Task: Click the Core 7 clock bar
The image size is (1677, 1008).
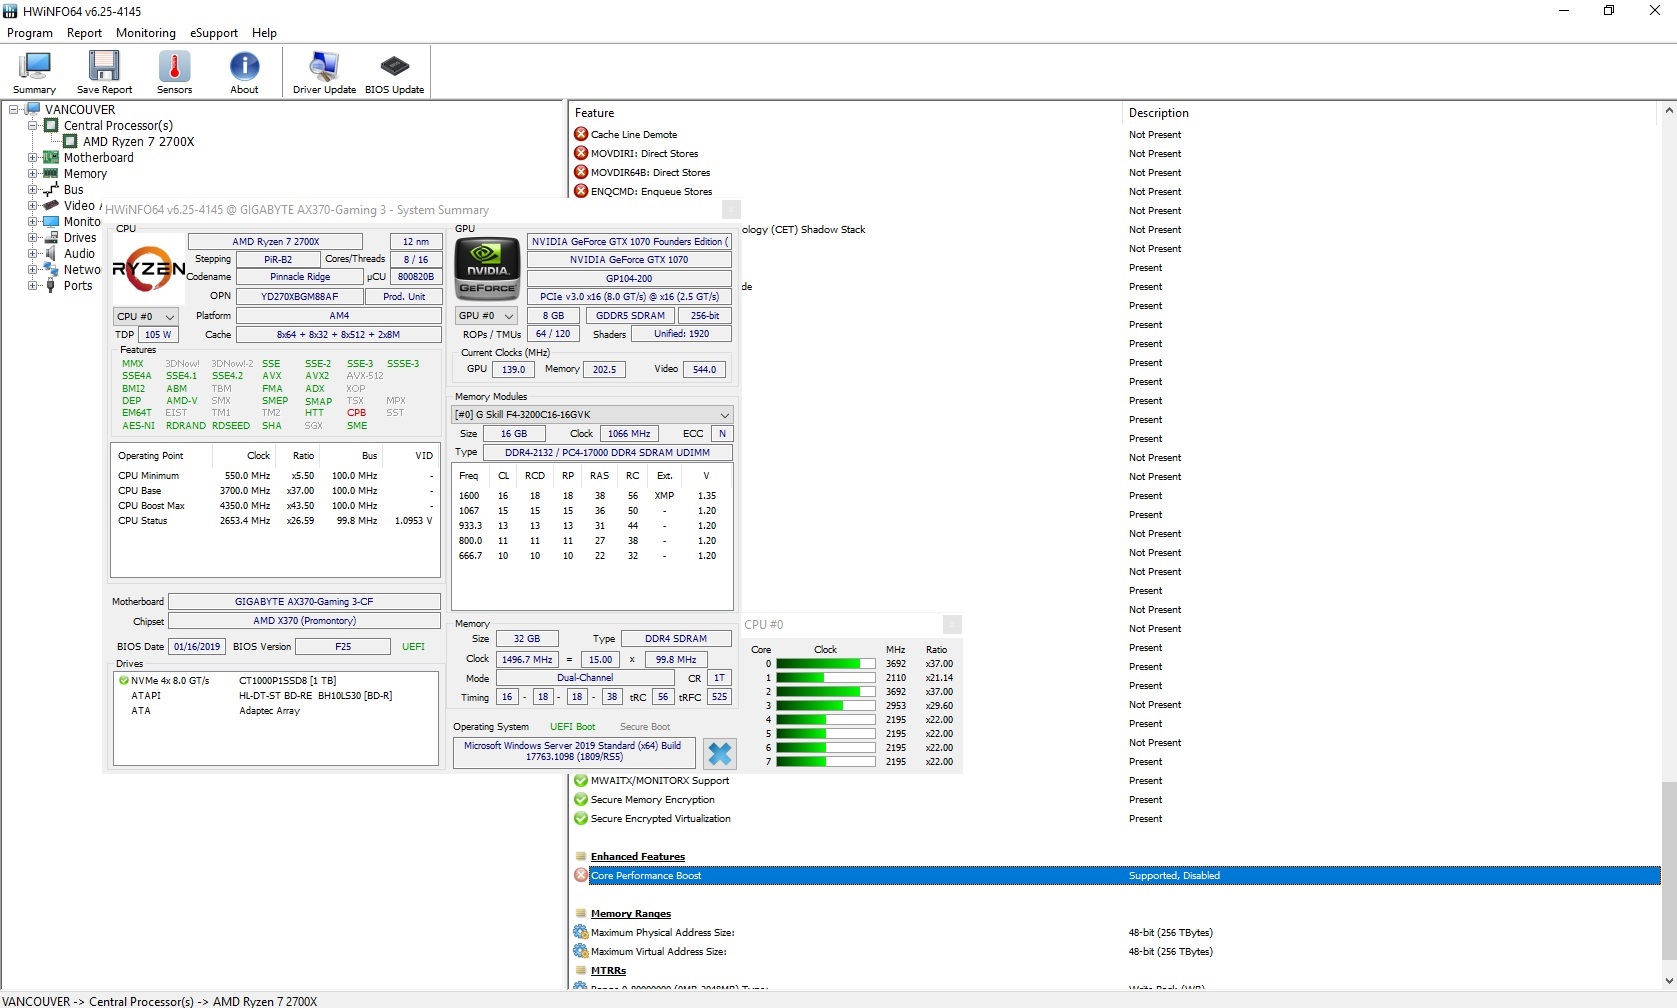Action: (x=826, y=761)
